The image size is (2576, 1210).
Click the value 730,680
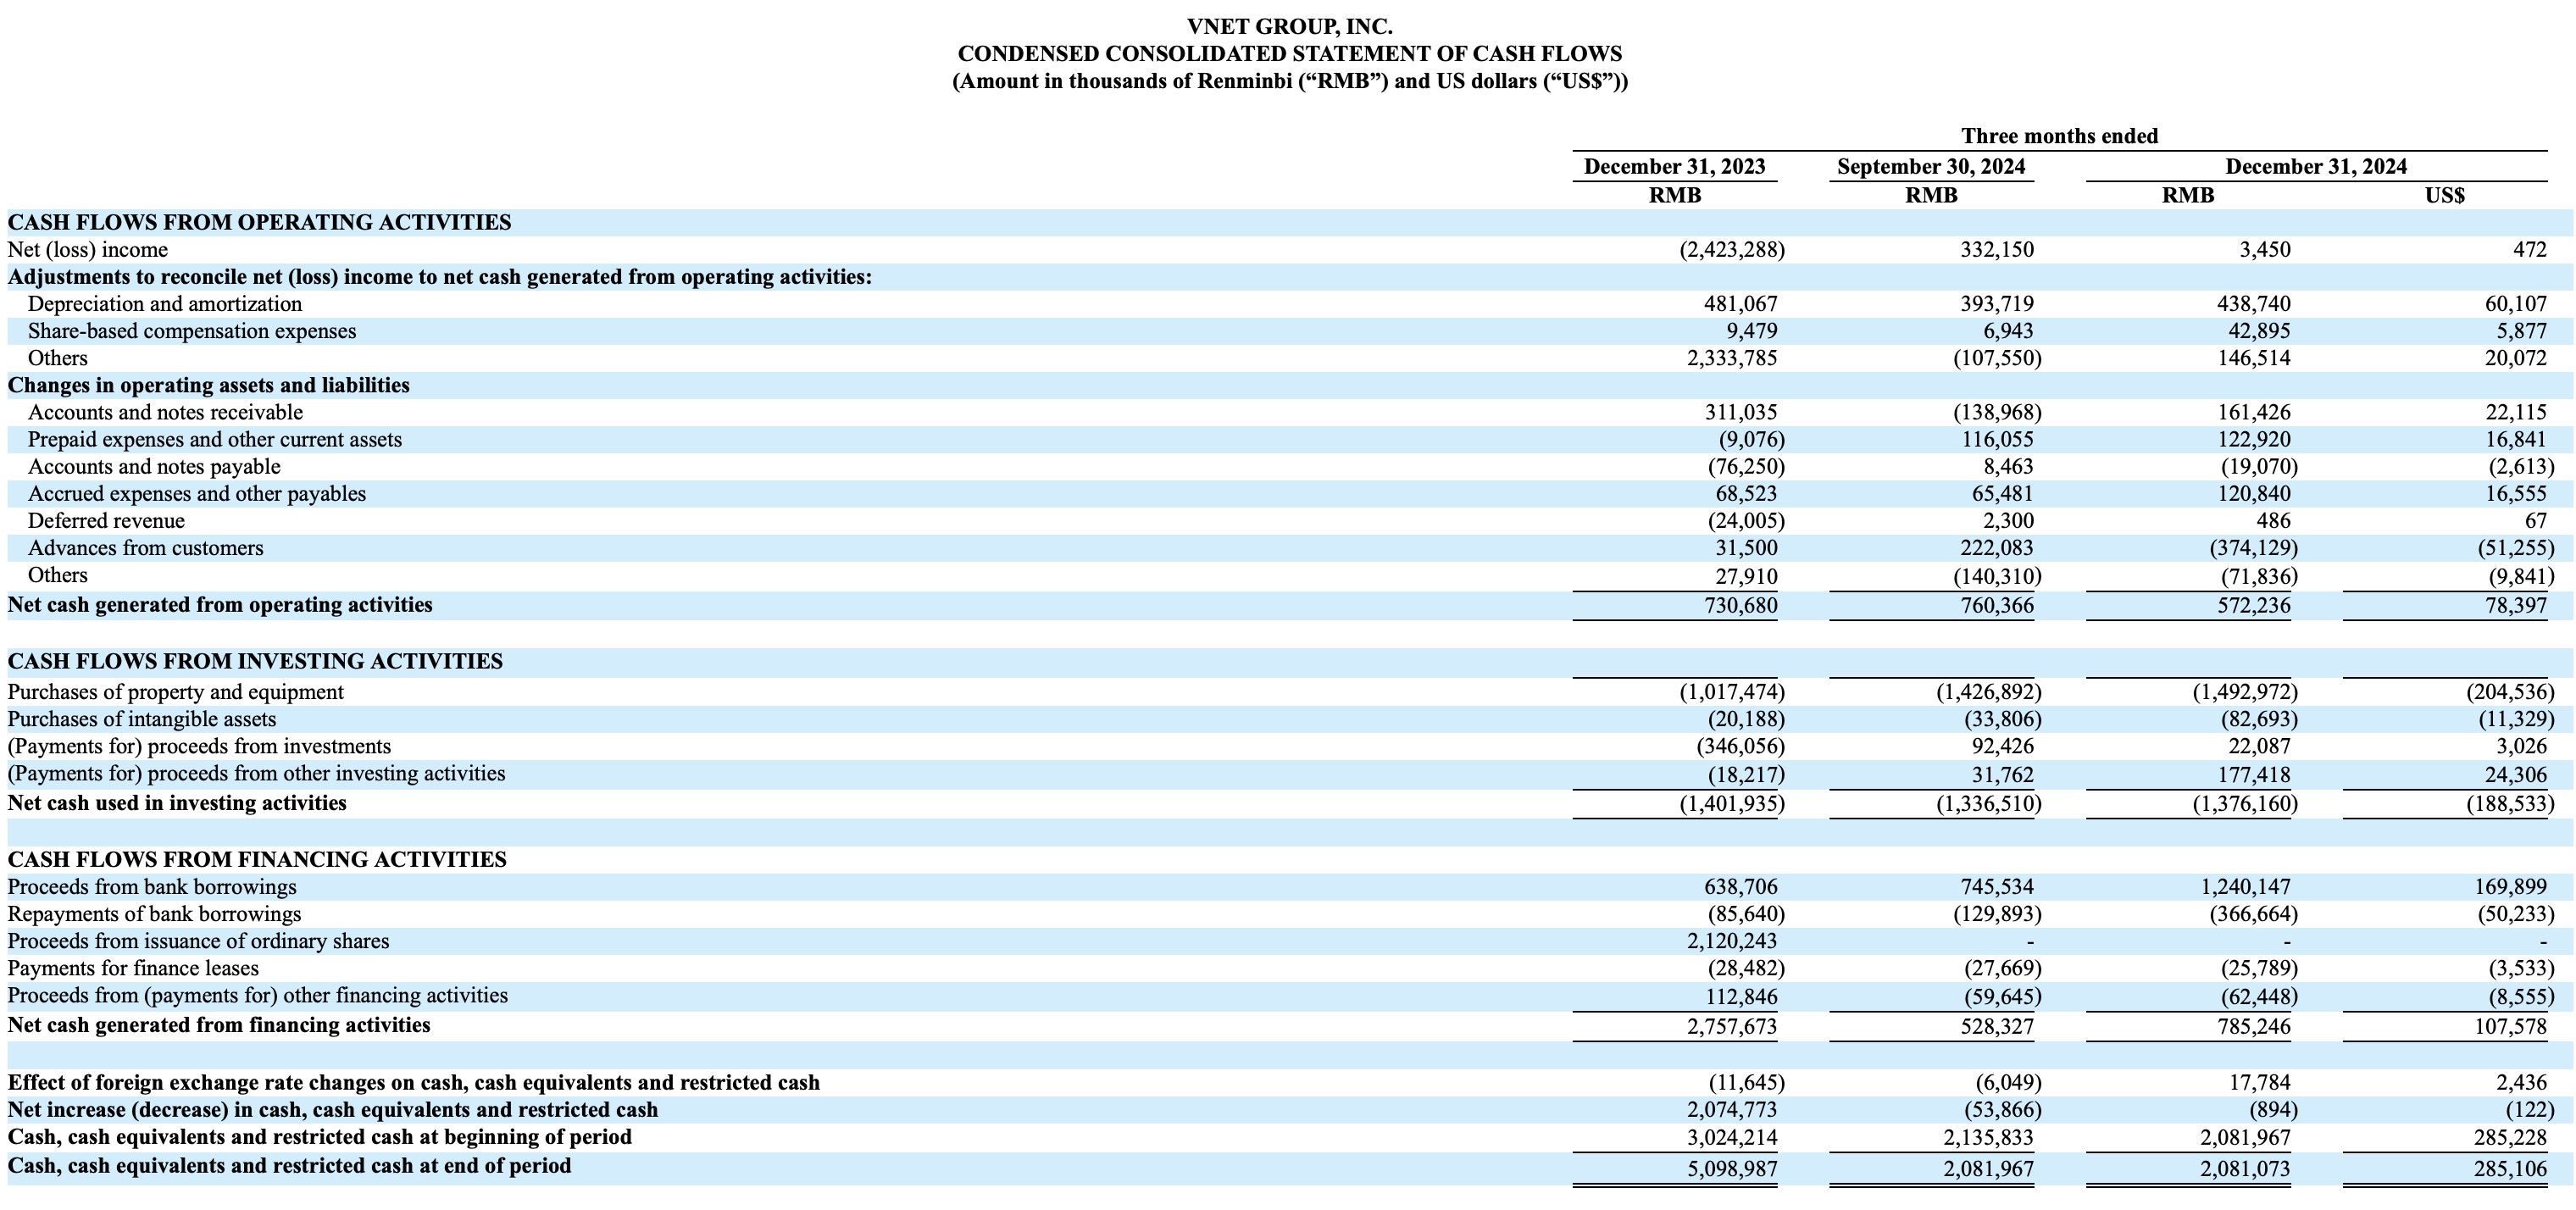pos(1740,606)
